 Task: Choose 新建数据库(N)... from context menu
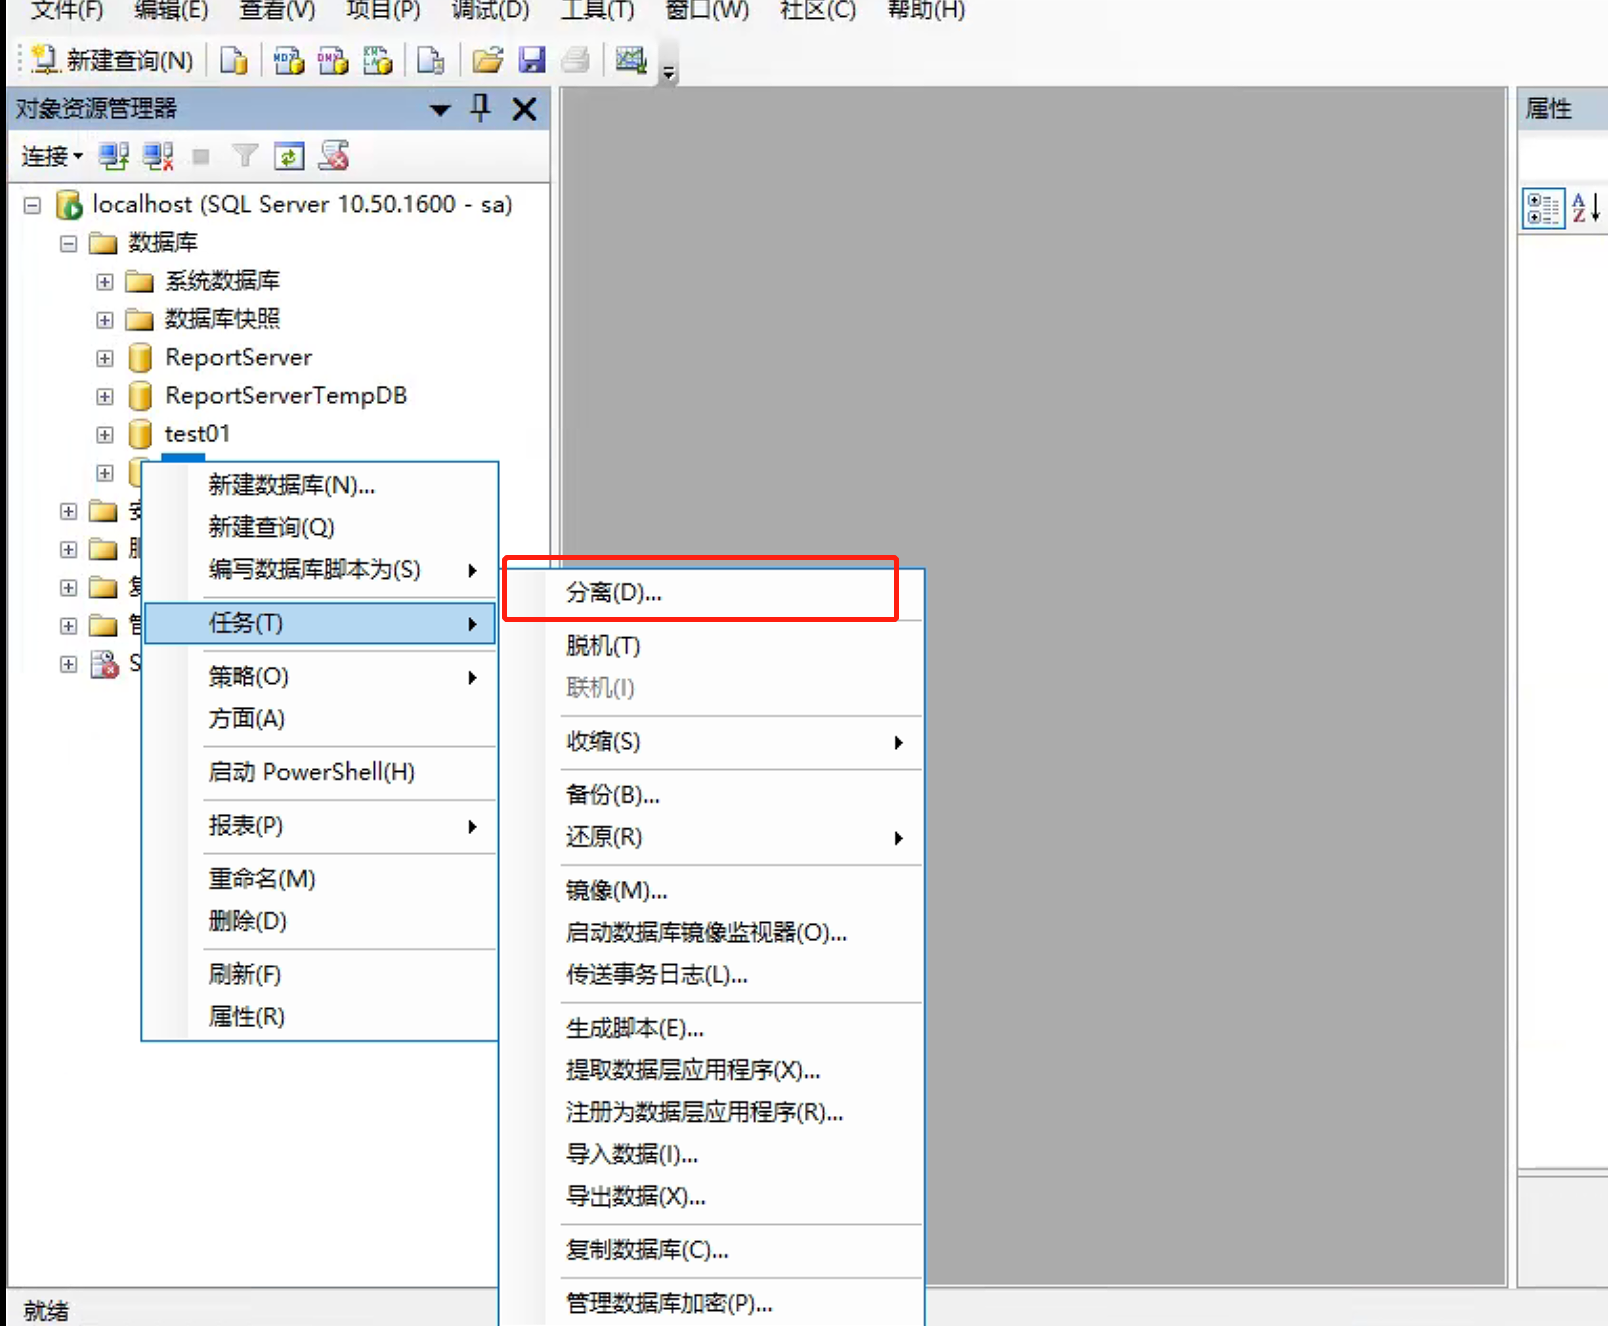tap(320, 485)
